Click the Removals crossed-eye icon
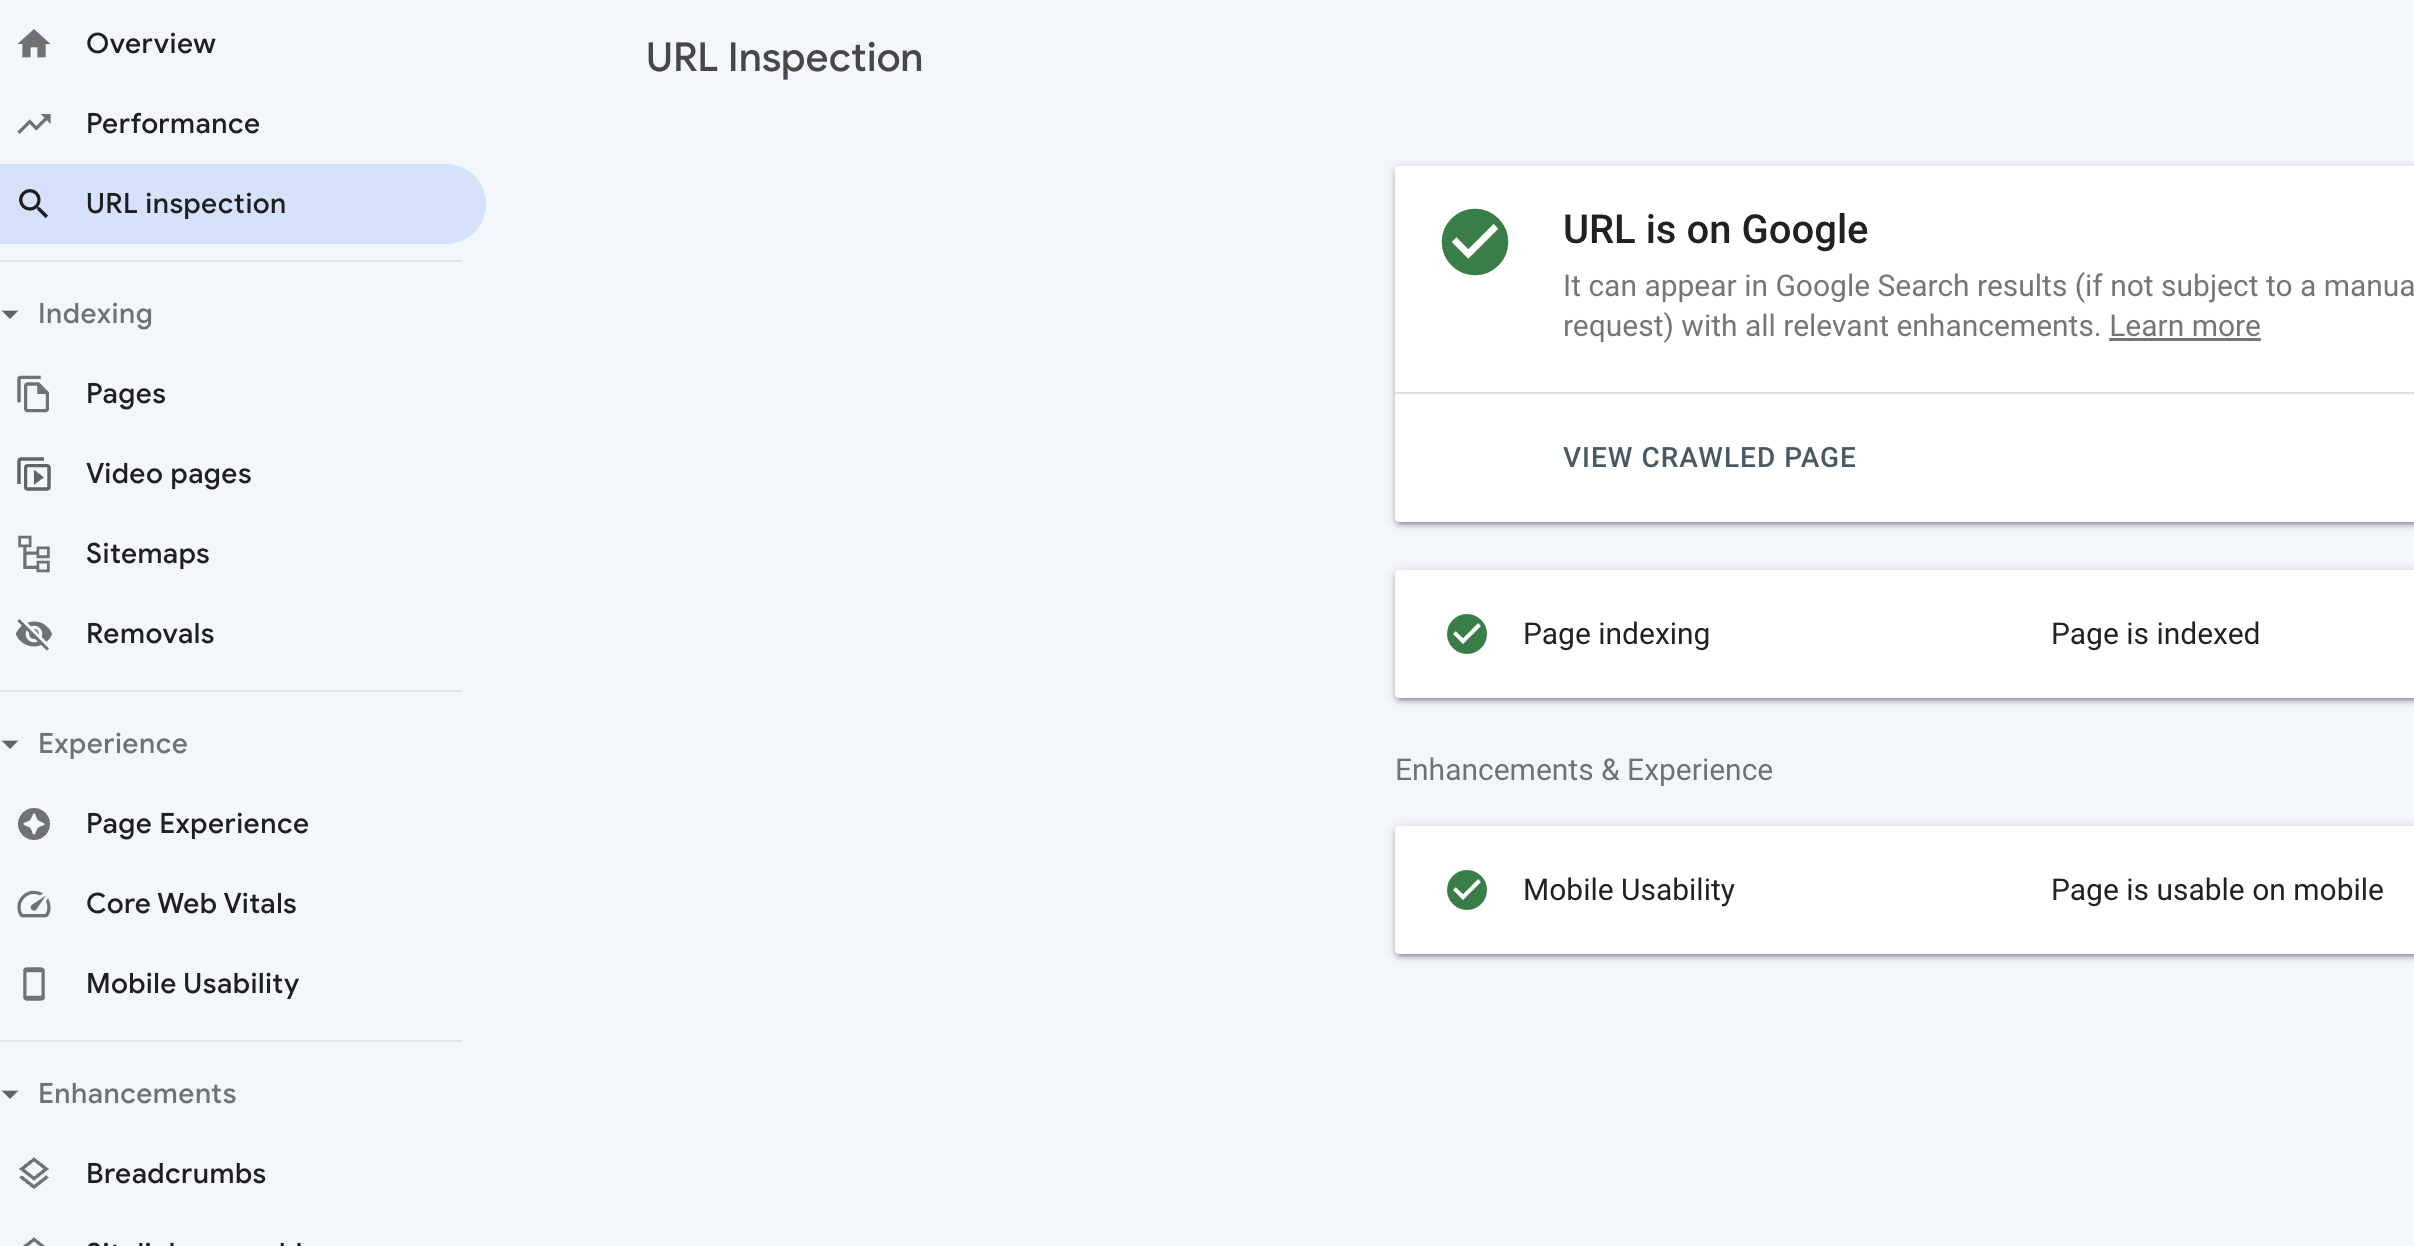This screenshot has width=2414, height=1246. pyautogui.click(x=34, y=634)
